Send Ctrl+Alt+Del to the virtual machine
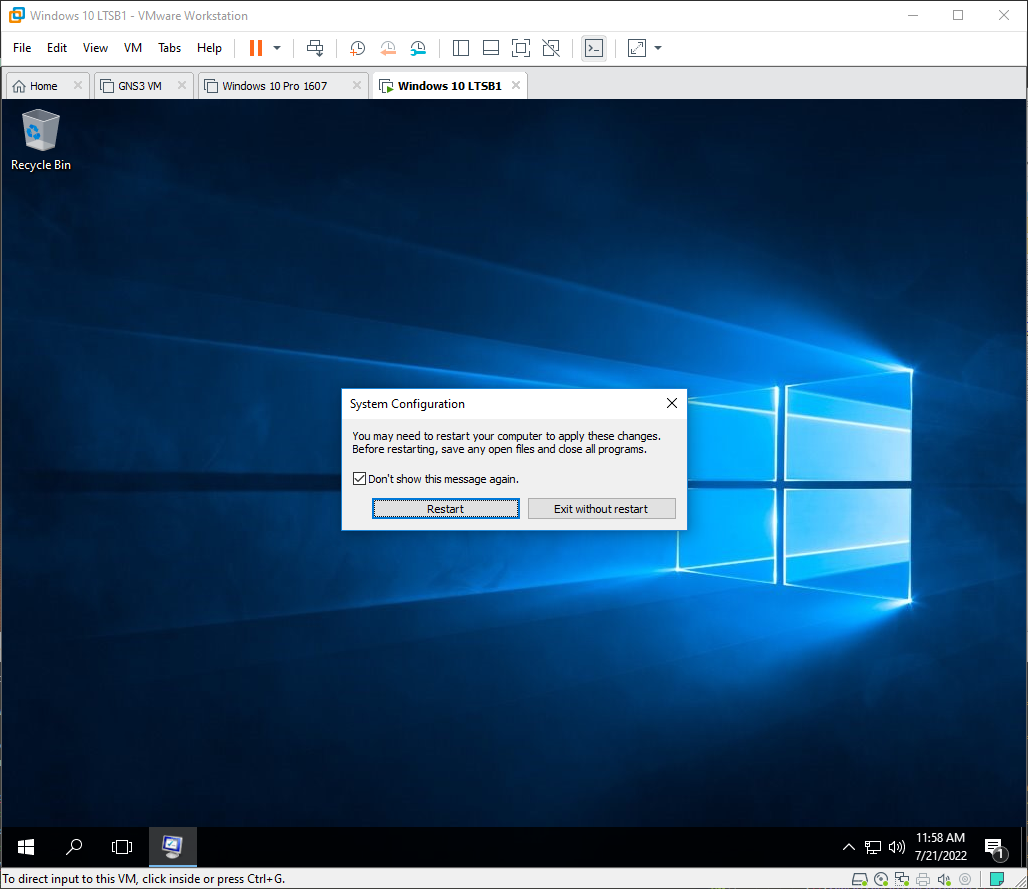1028x889 pixels. coord(315,48)
